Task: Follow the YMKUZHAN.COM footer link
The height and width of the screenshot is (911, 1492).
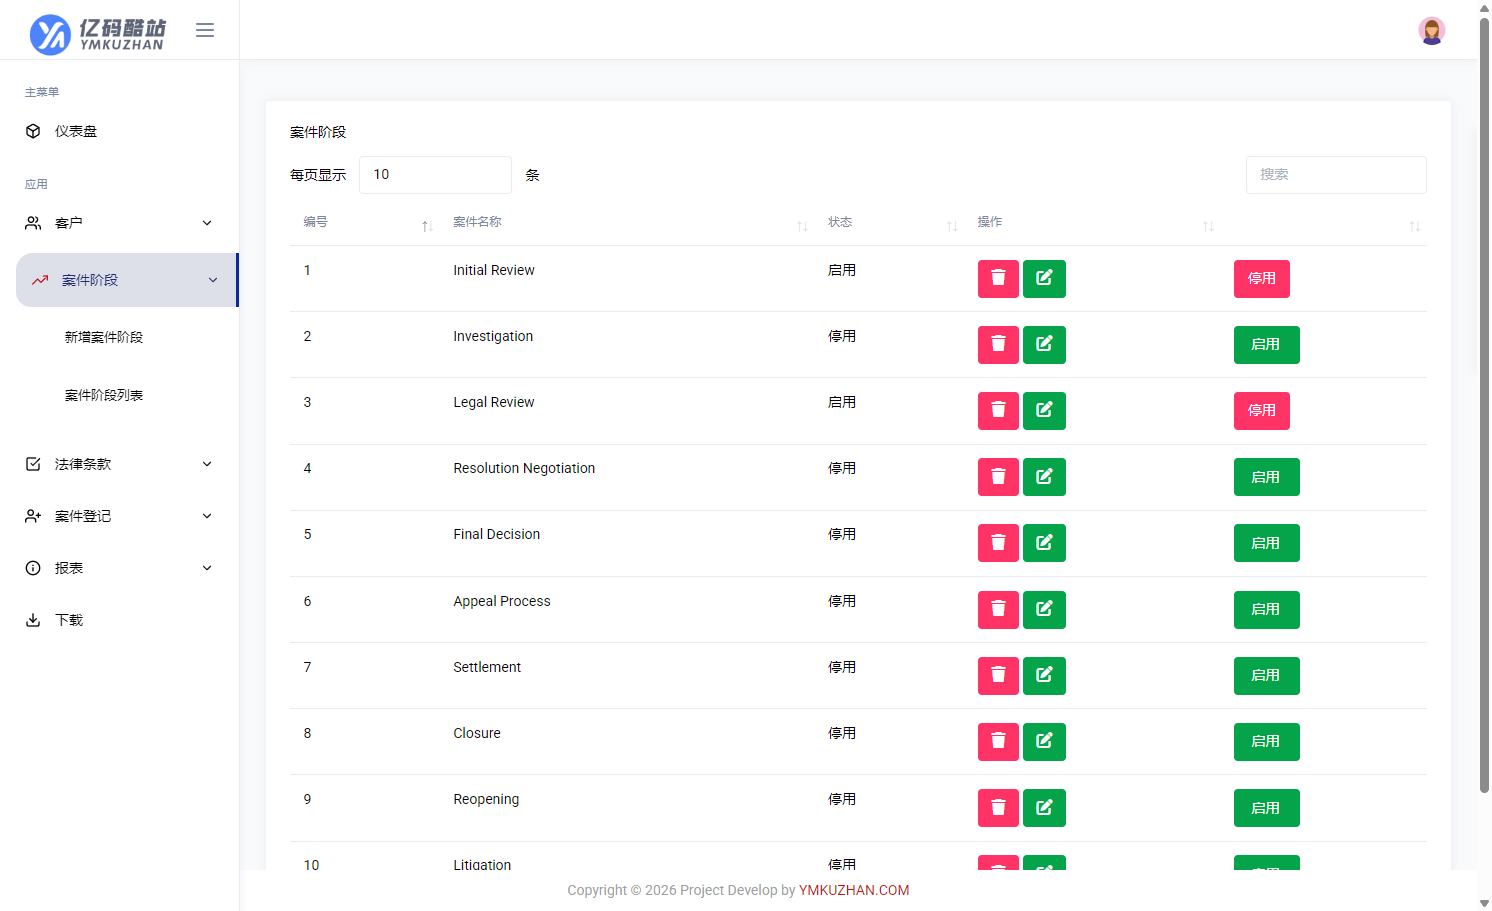Action: point(854,890)
